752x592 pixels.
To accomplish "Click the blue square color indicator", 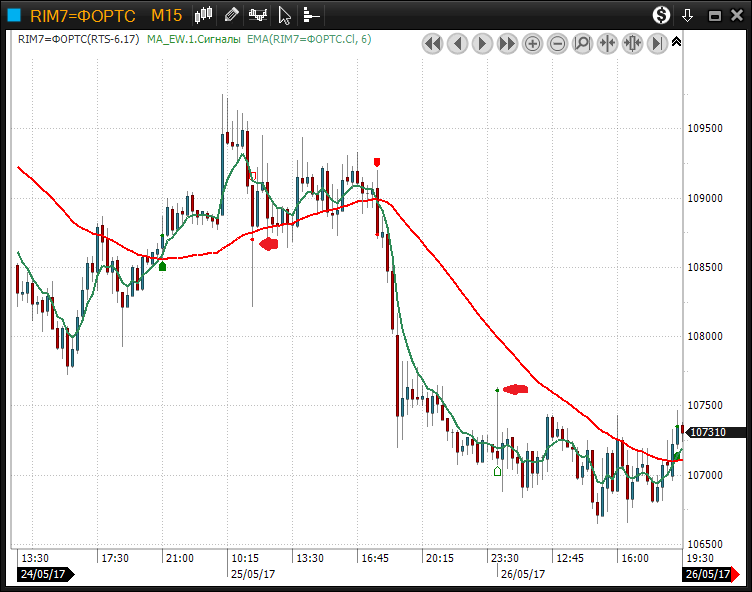I will click(13, 15).
